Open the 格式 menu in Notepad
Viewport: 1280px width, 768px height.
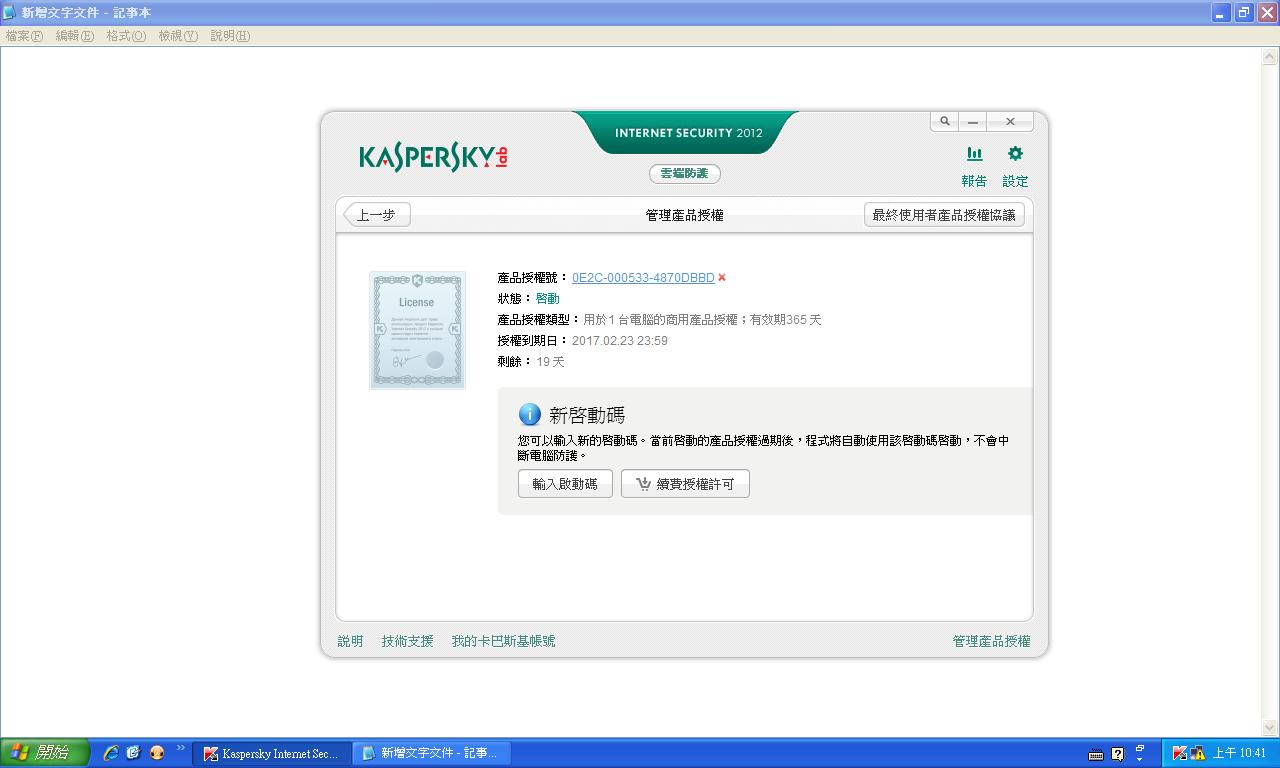pos(123,35)
